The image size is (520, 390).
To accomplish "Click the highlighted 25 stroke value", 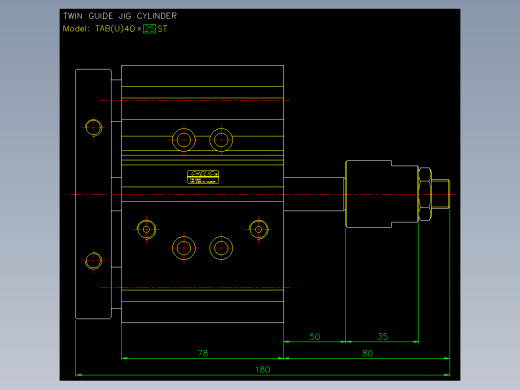I will pos(149,29).
